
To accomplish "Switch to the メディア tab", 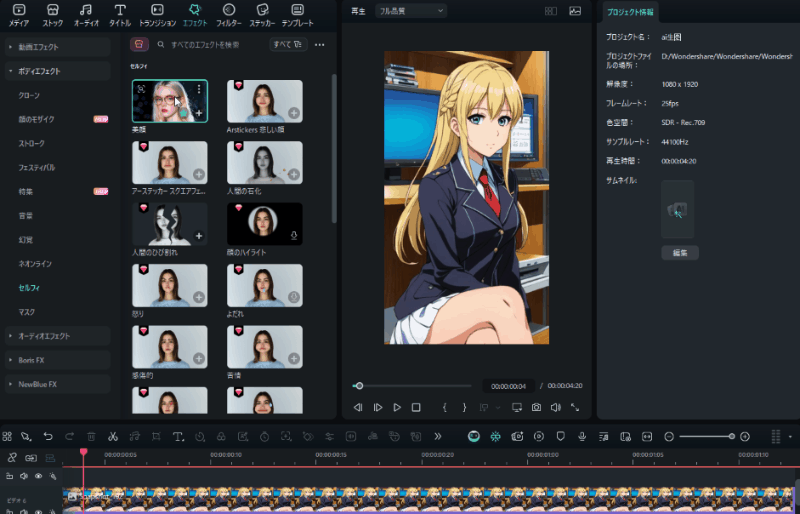I will coord(19,15).
